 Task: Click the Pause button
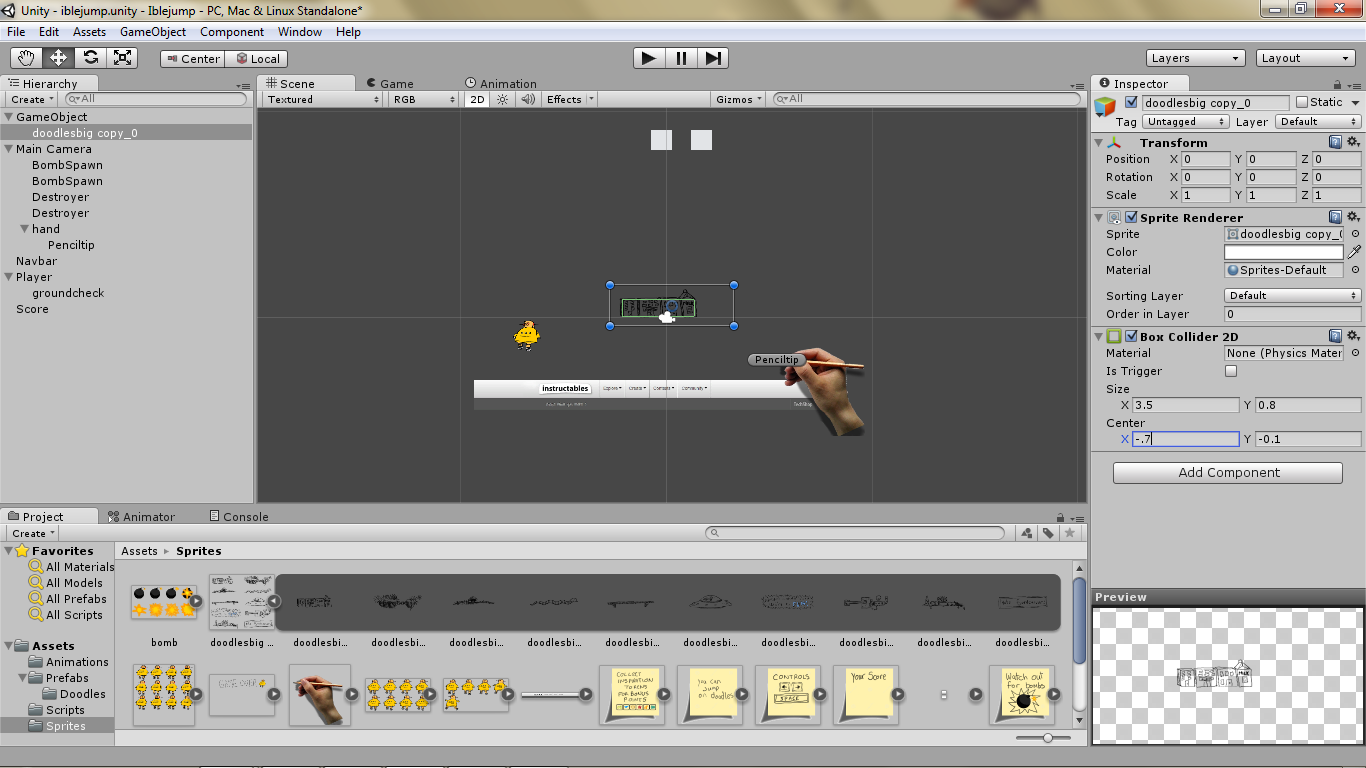click(681, 58)
